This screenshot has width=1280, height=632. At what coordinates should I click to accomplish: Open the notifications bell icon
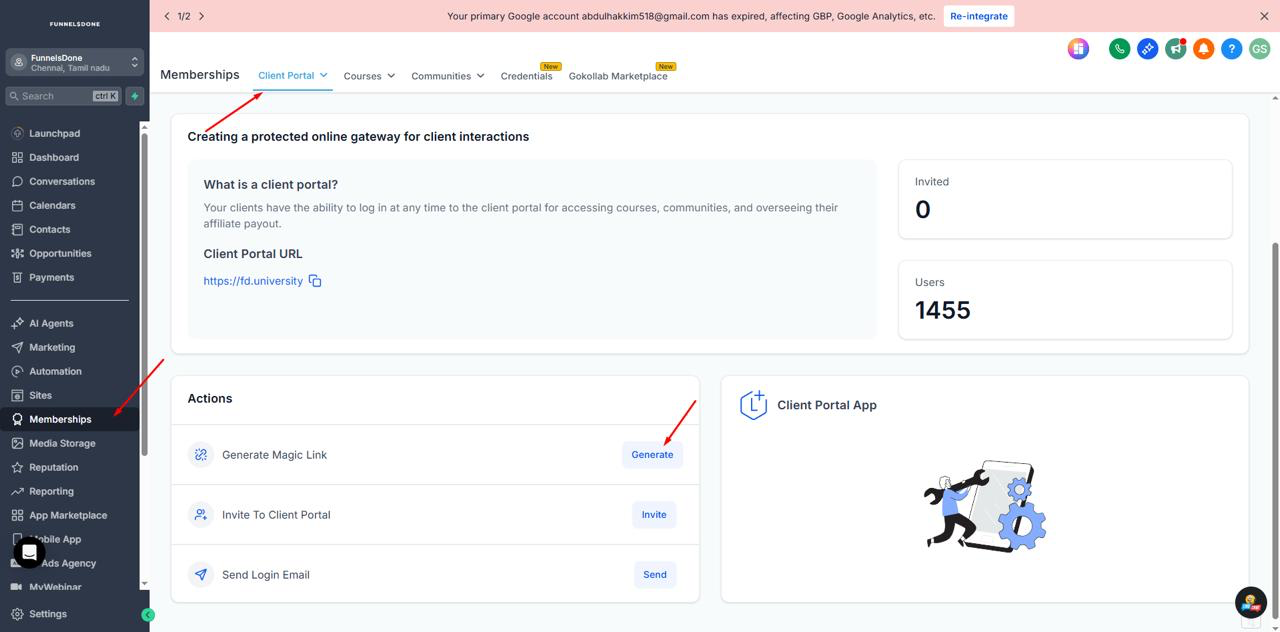coord(1203,48)
